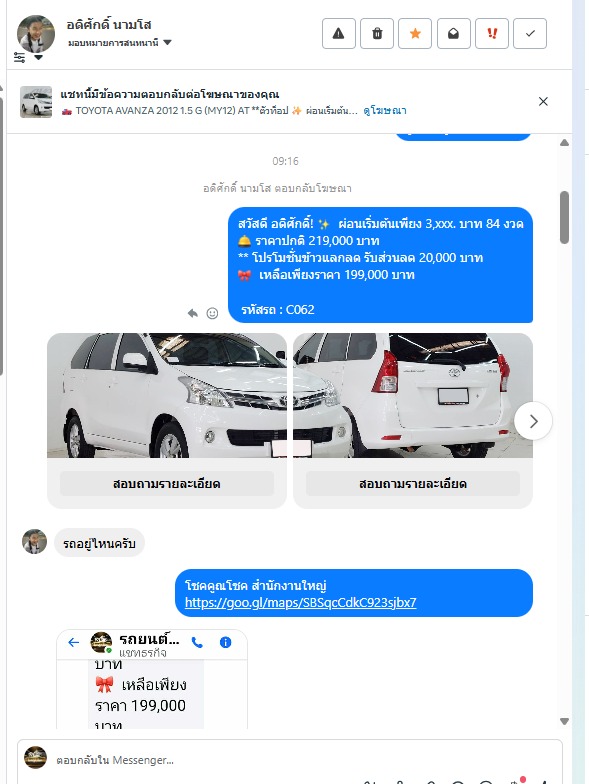Viewport: 589px width, 784px height.
Task: Open the view ad link in banner
Action: pyautogui.click(x=384, y=110)
